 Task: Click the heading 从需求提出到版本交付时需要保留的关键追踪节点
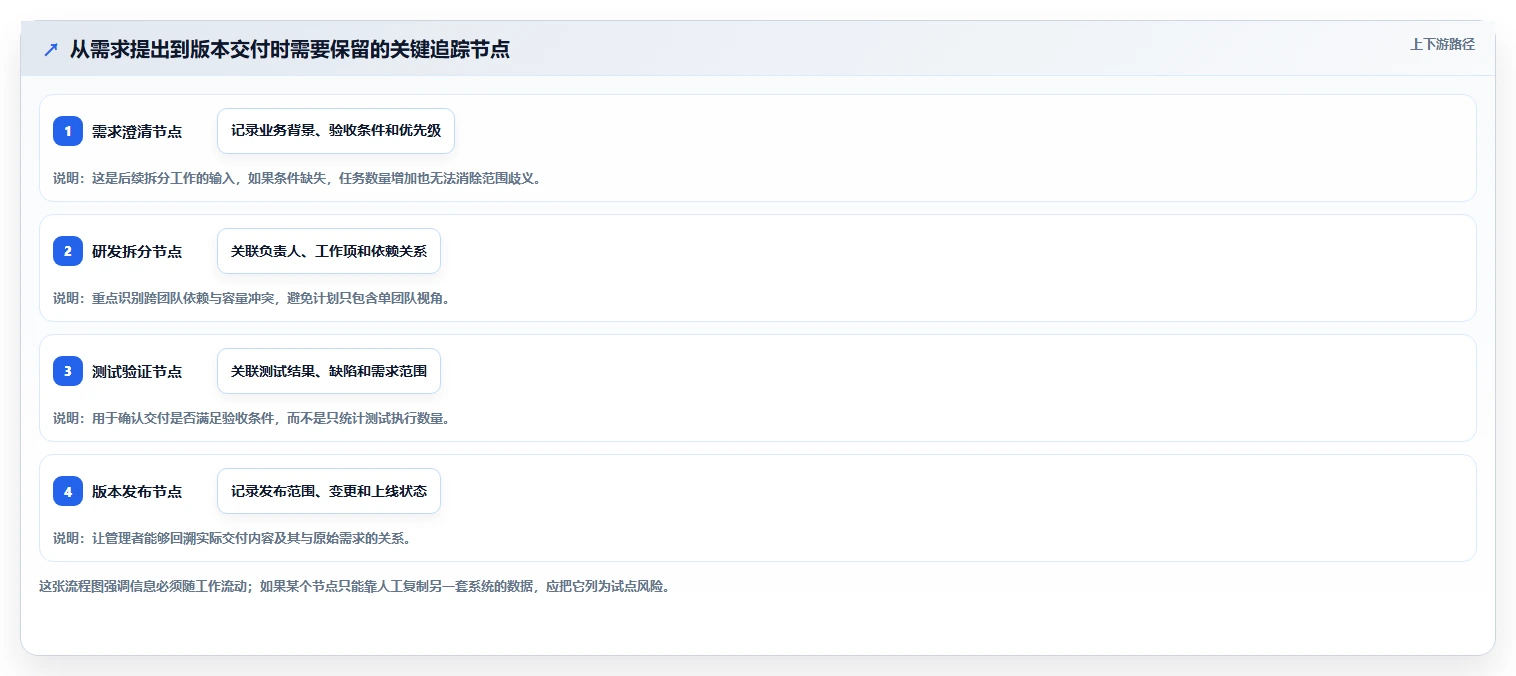pos(290,50)
